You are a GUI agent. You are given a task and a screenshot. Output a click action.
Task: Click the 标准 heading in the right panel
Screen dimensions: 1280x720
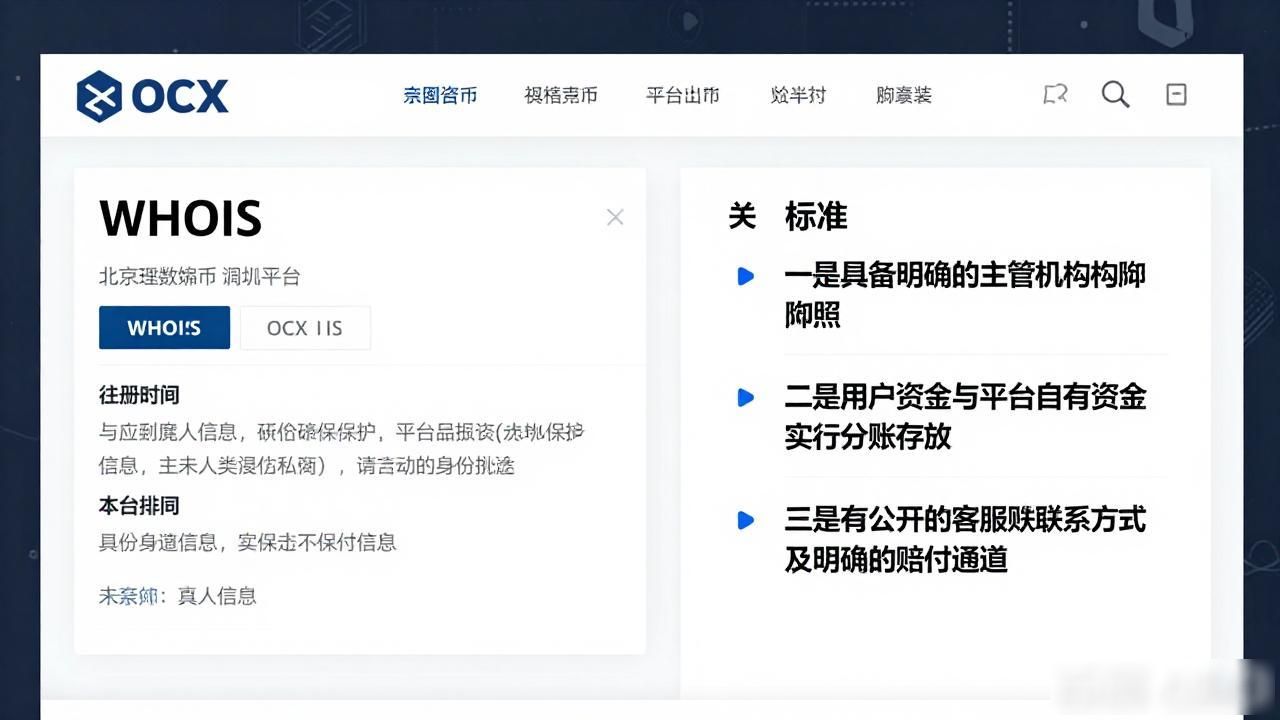coord(816,216)
